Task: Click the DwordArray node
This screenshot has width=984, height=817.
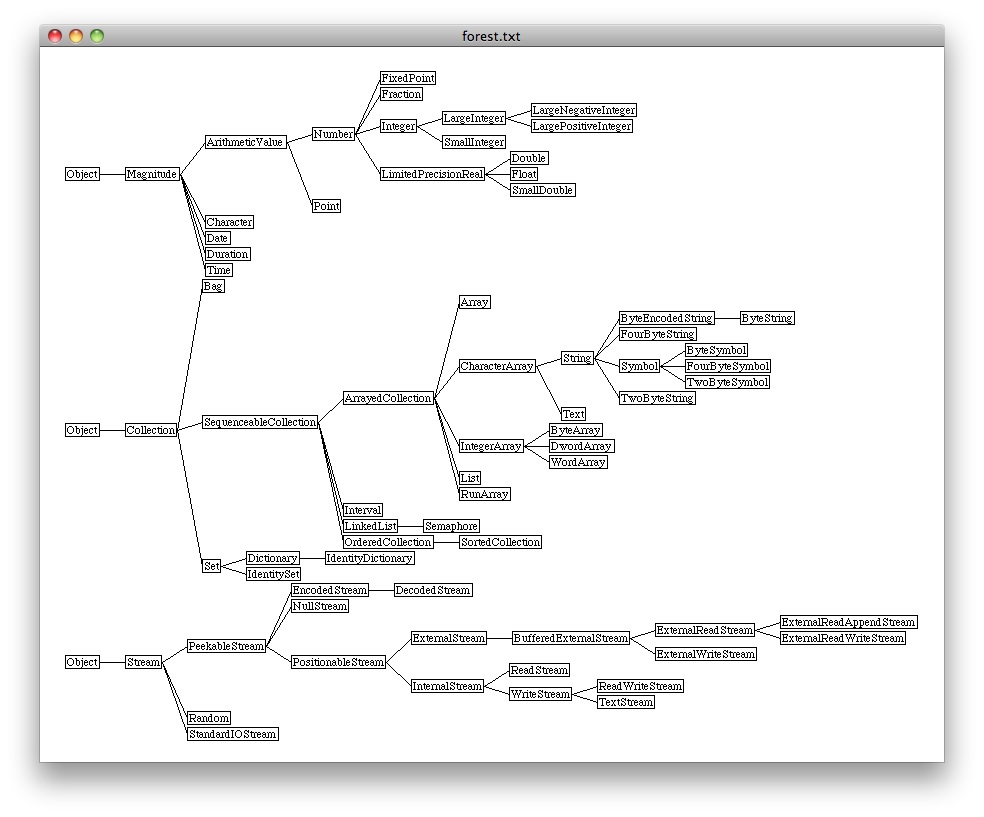Action: 581,446
